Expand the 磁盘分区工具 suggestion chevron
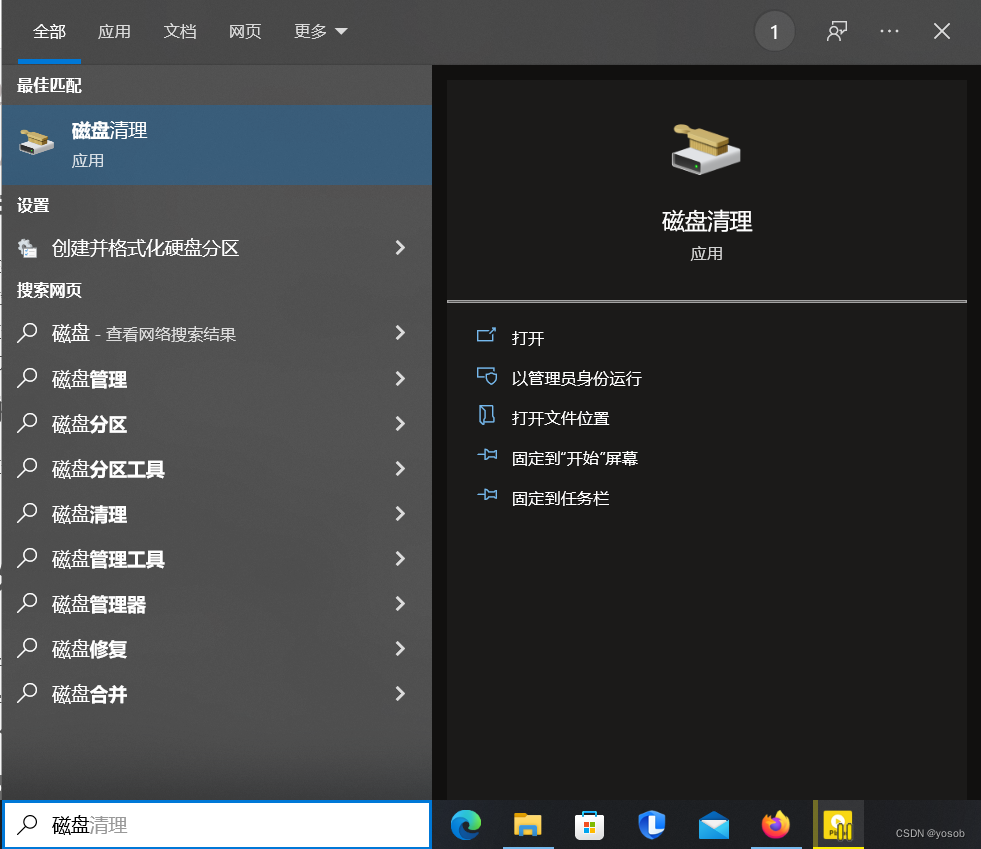The width and height of the screenshot is (981, 849). [400, 469]
